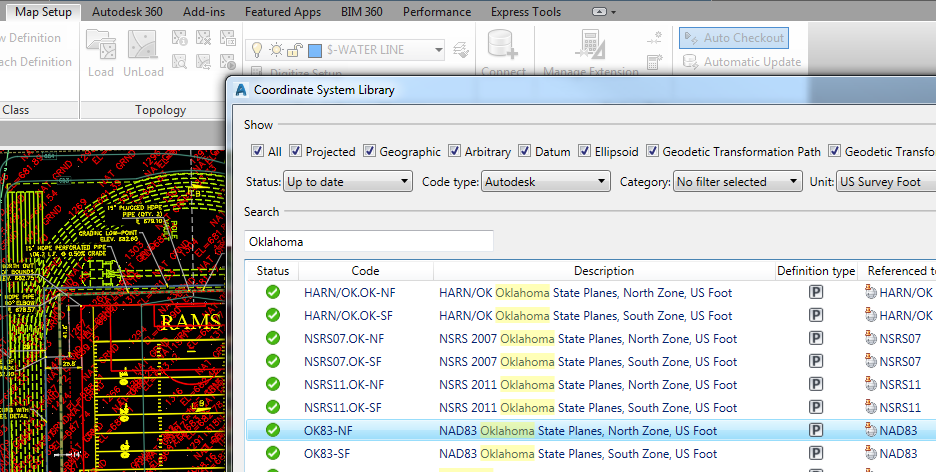Sort by the Status column header
Screen dimensions: 936x472
coord(273,271)
